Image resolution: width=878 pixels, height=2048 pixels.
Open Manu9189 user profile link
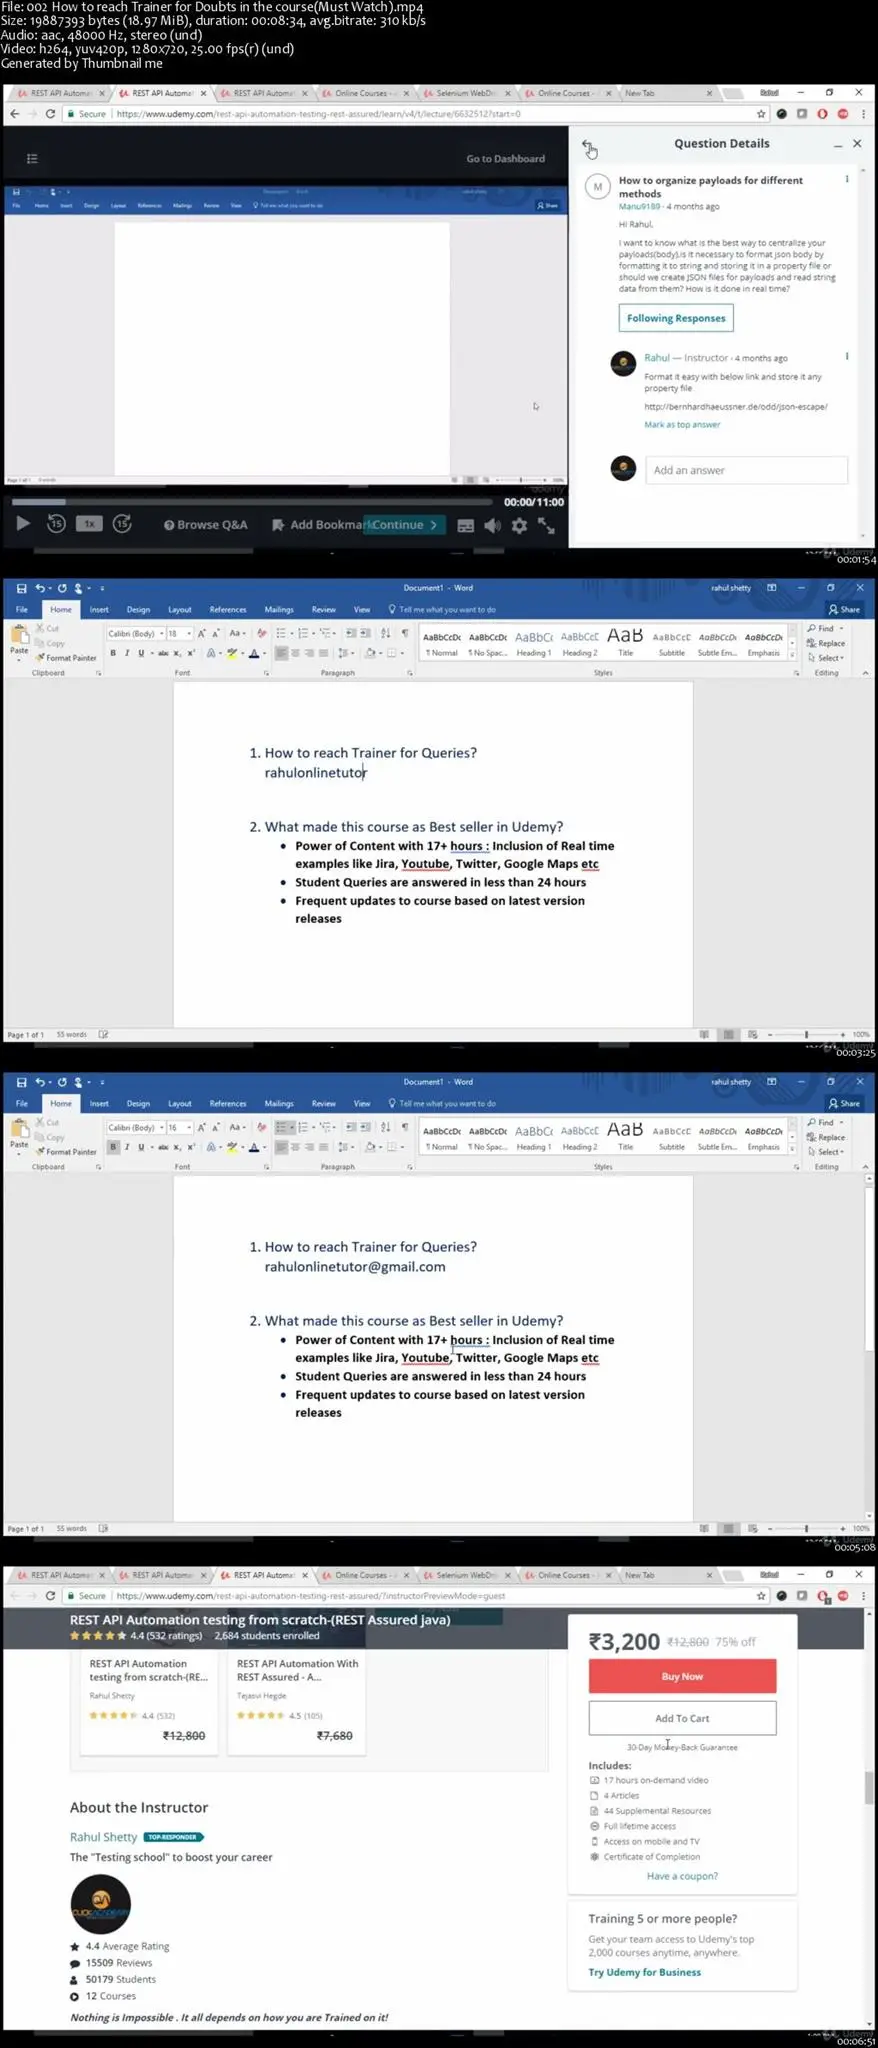coord(639,207)
